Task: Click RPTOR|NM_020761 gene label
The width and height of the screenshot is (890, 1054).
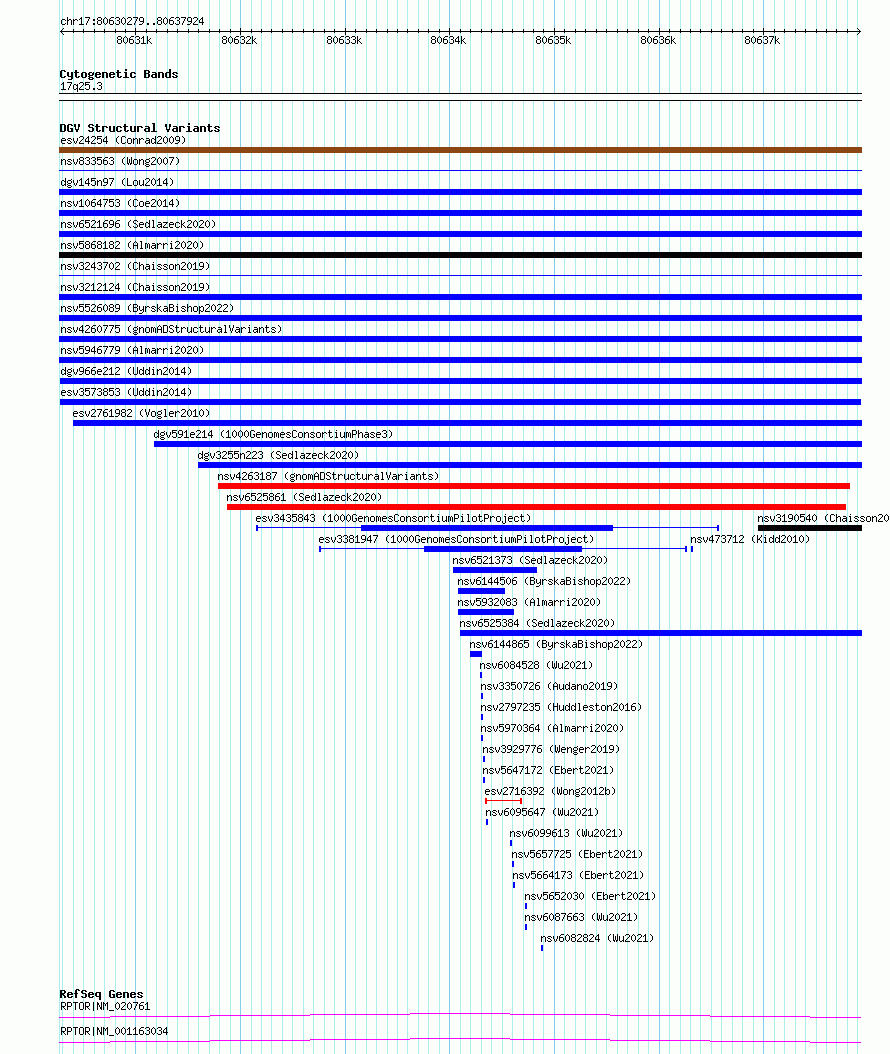Action: click(105, 1006)
